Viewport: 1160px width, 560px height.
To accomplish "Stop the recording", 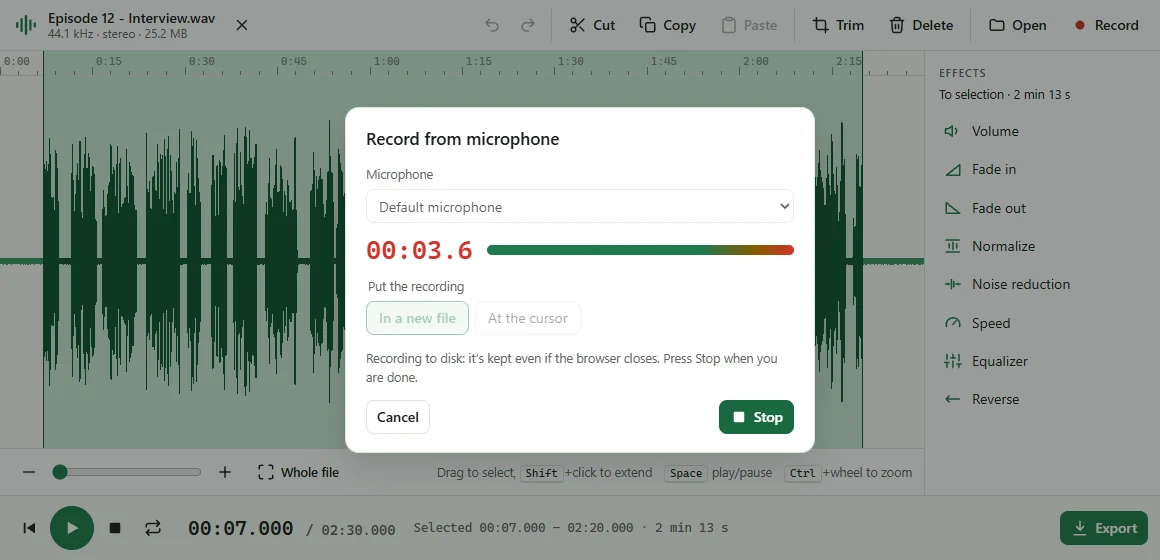I will pos(756,417).
